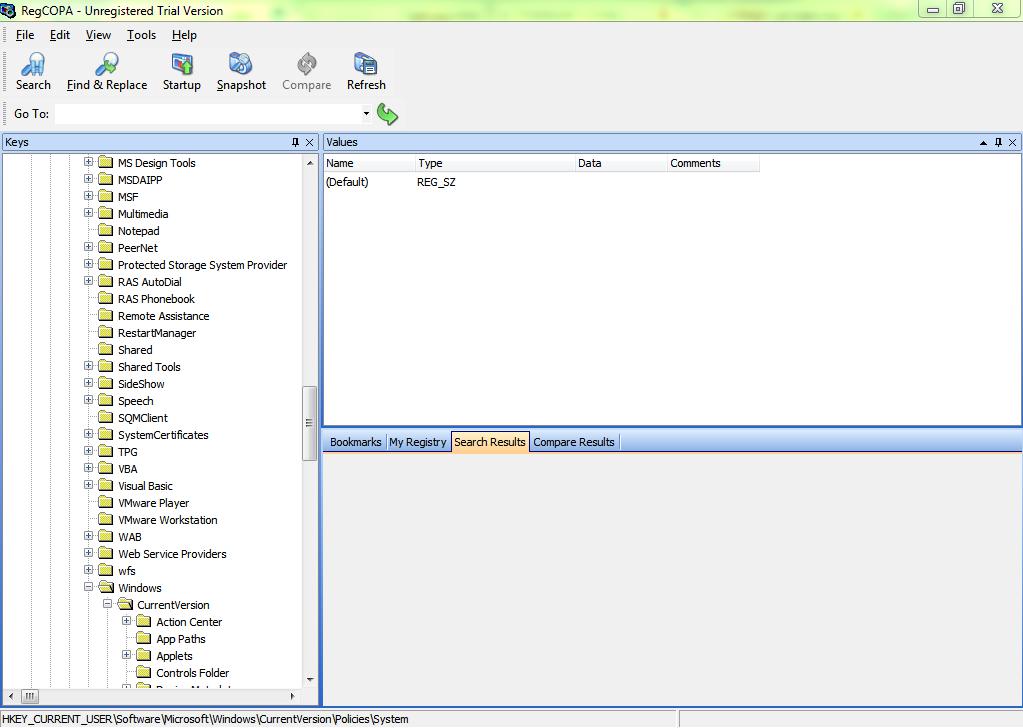Close the Values panel
The height and width of the screenshot is (728, 1023).
tap(1013, 143)
